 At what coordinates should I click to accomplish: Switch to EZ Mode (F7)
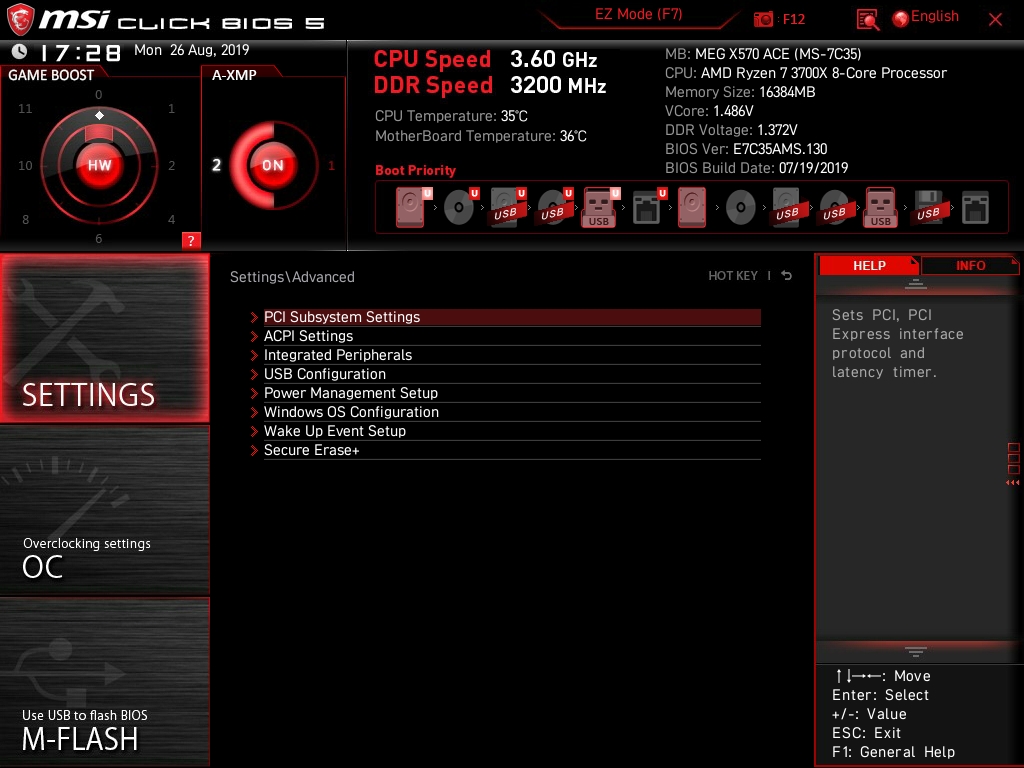pyautogui.click(x=638, y=14)
